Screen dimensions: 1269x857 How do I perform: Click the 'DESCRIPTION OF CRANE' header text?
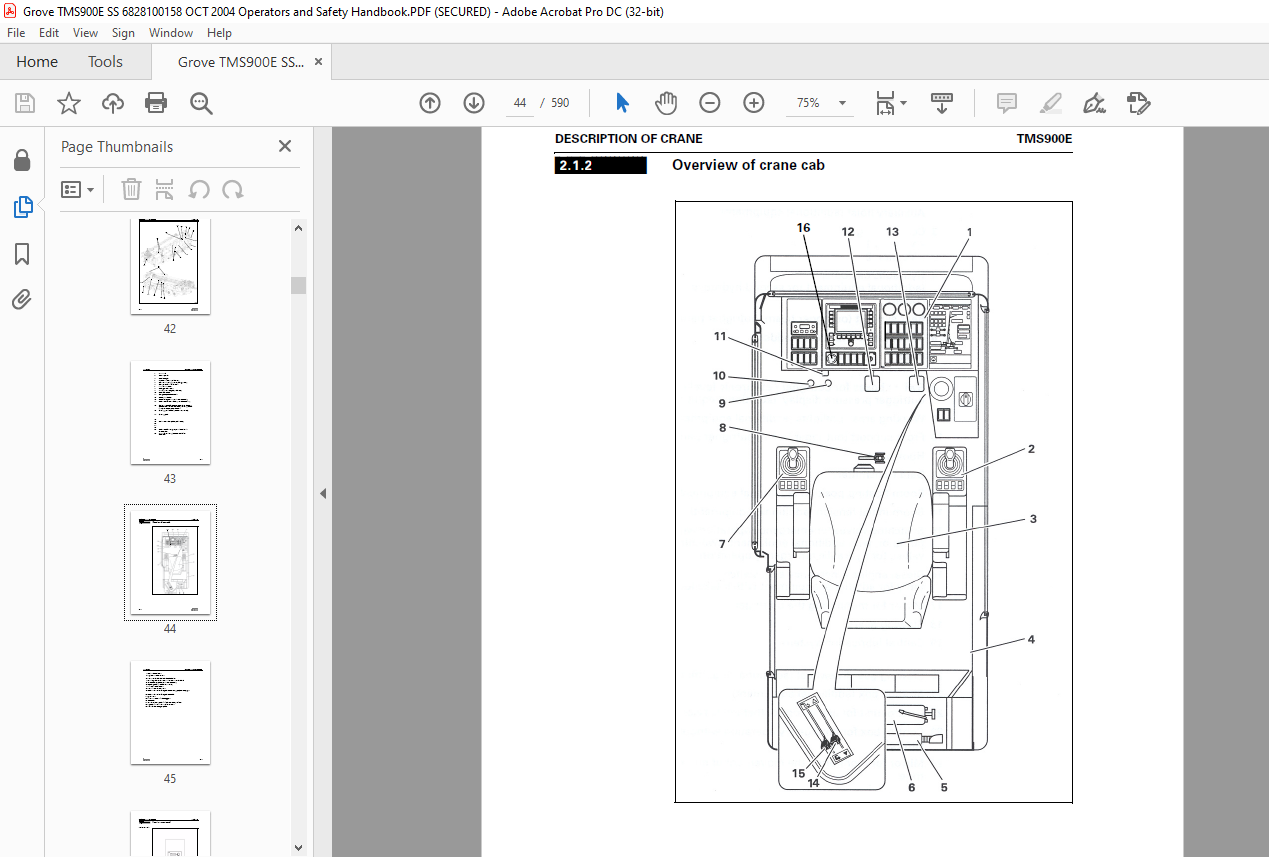pos(628,139)
